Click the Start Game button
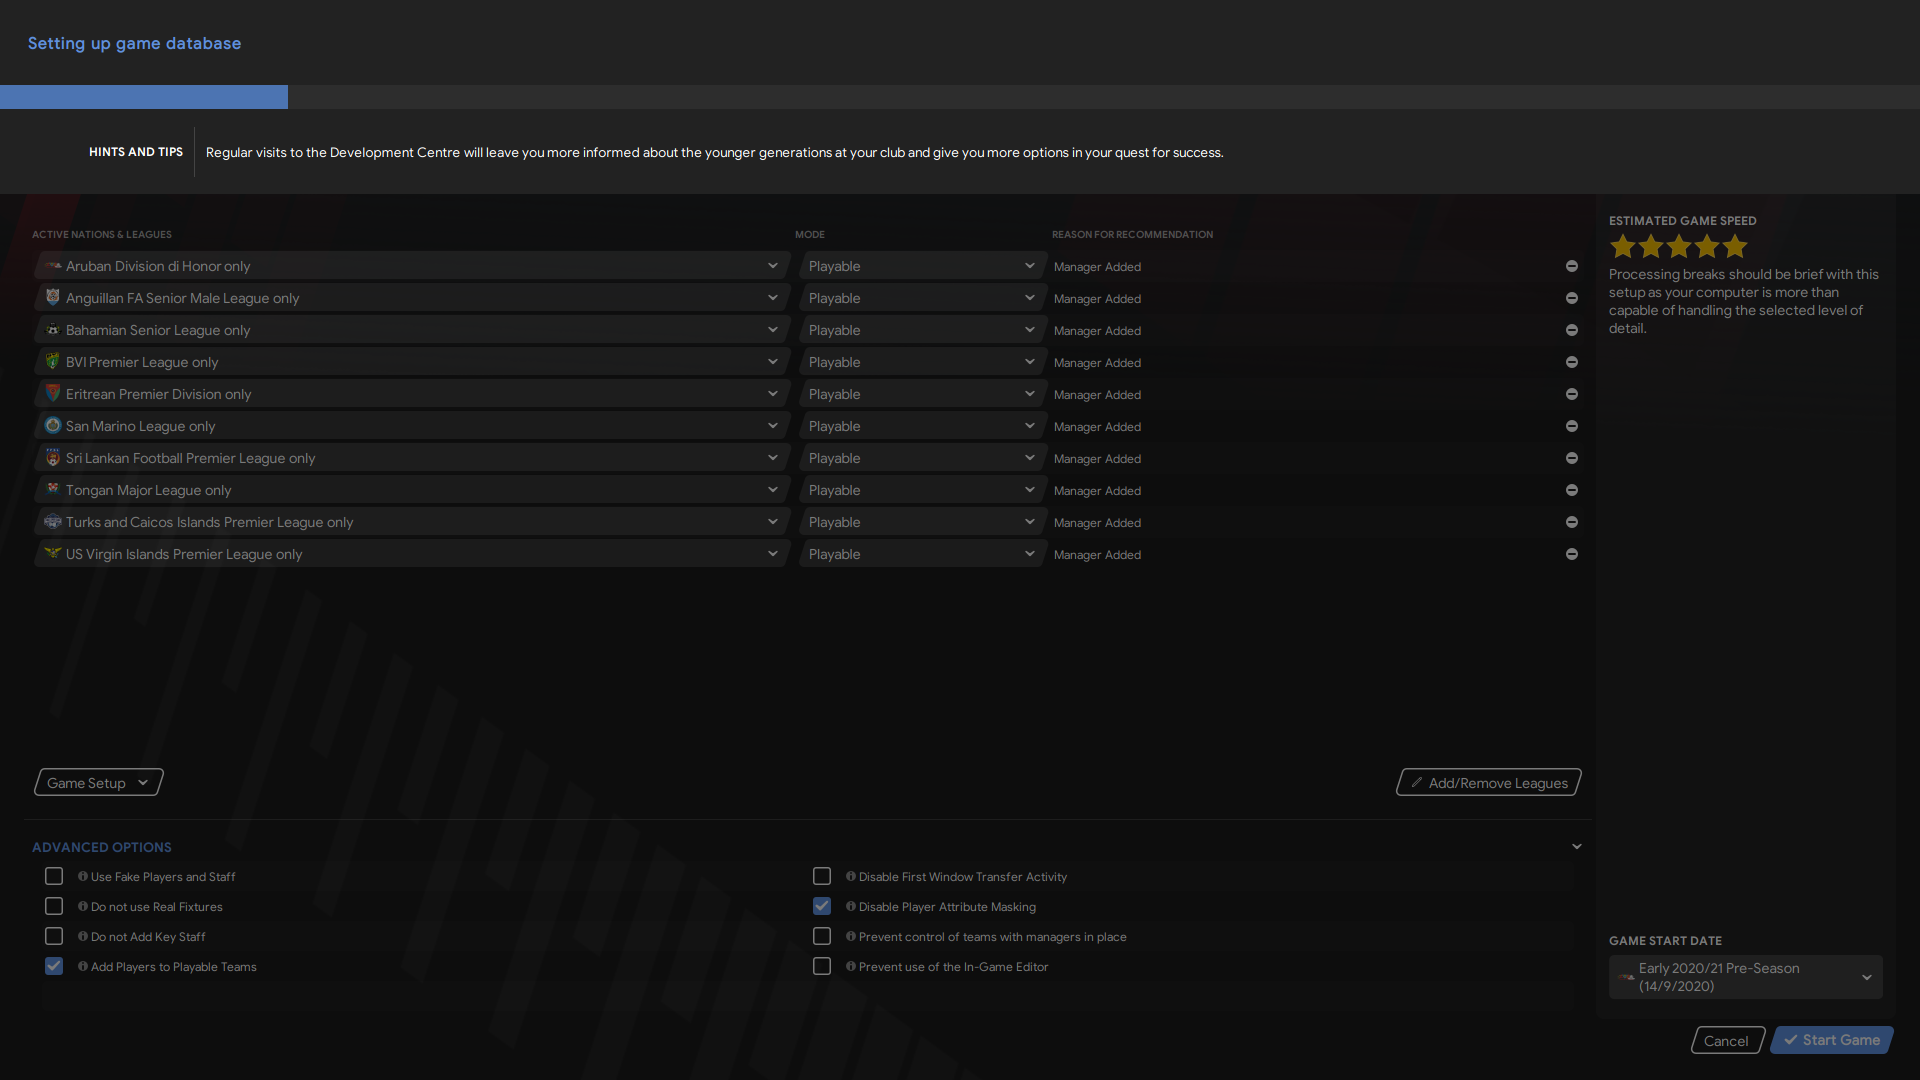1920x1080 pixels. (1832, 1040)
